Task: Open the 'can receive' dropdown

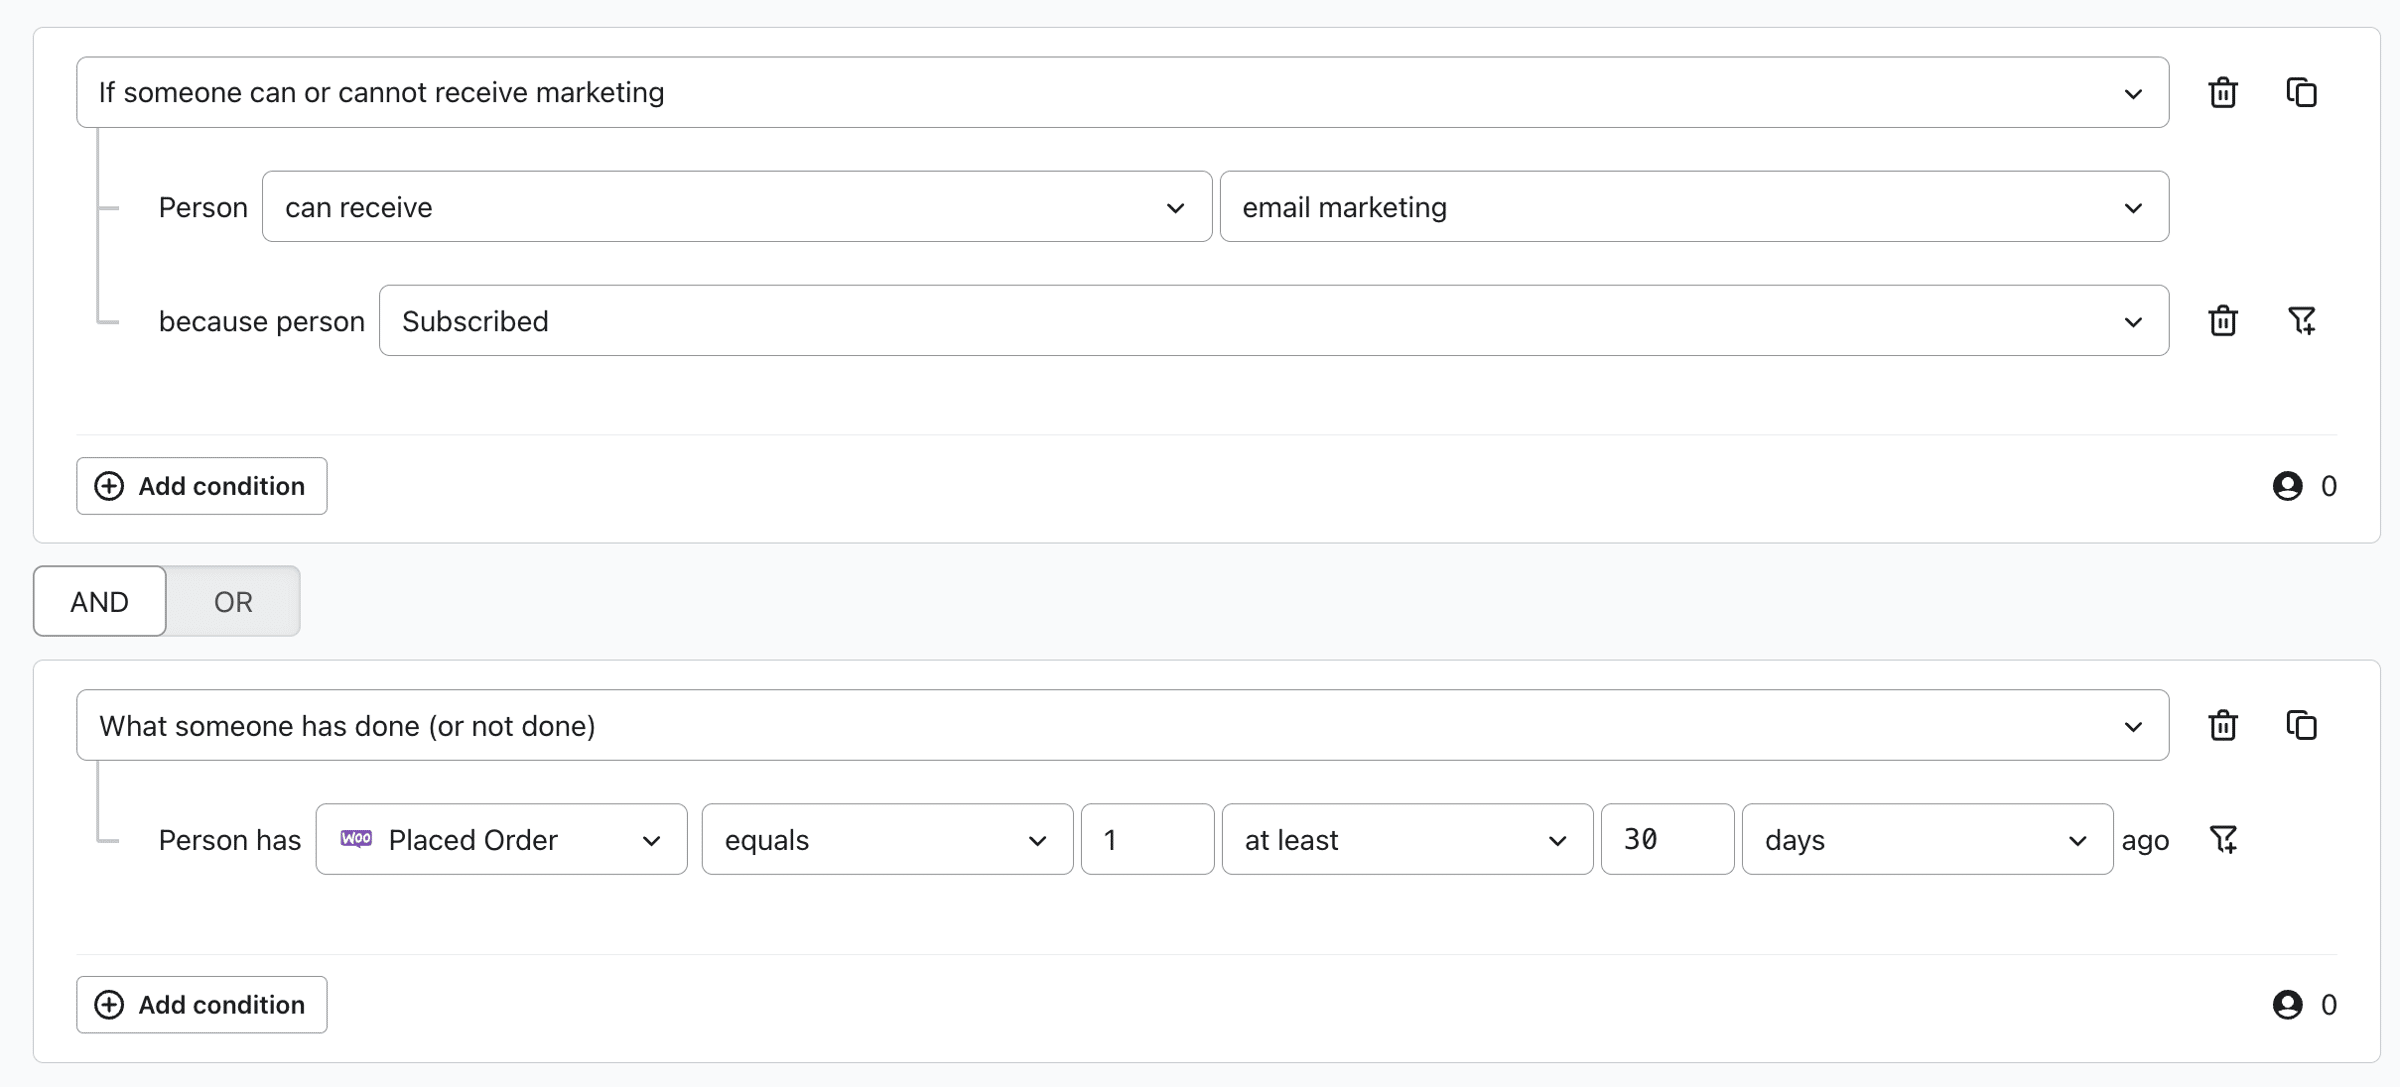Action: (736, 207)
